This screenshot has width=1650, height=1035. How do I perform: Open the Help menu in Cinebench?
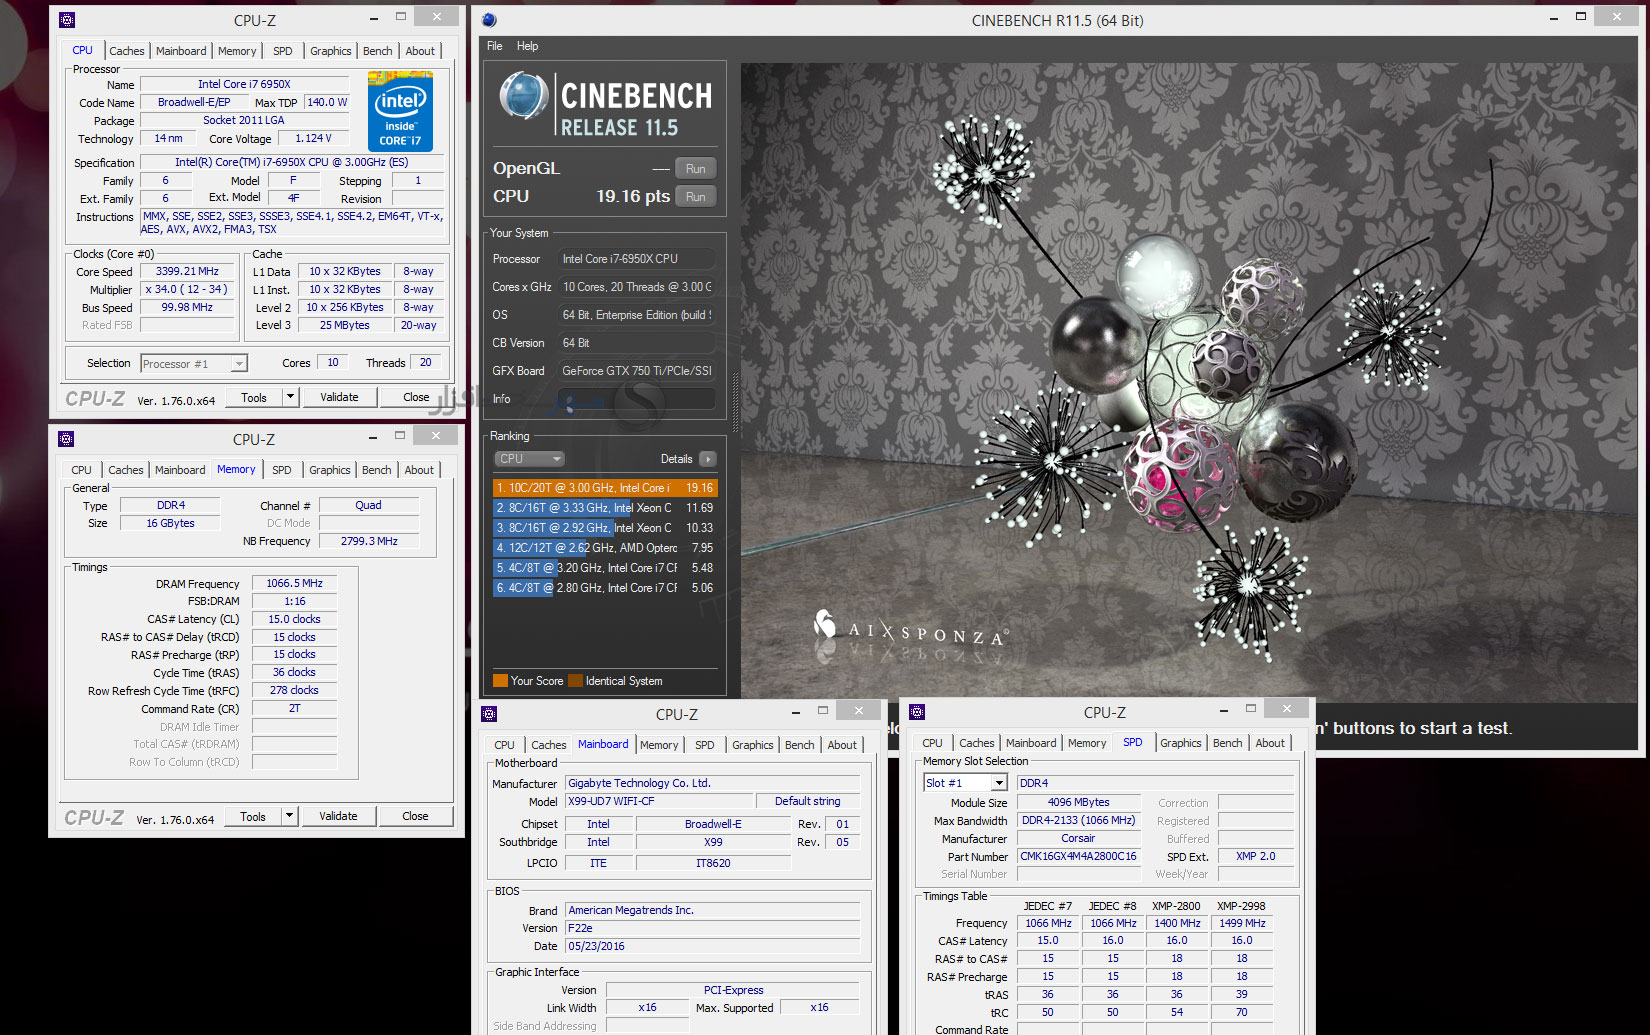click(527, 46)
